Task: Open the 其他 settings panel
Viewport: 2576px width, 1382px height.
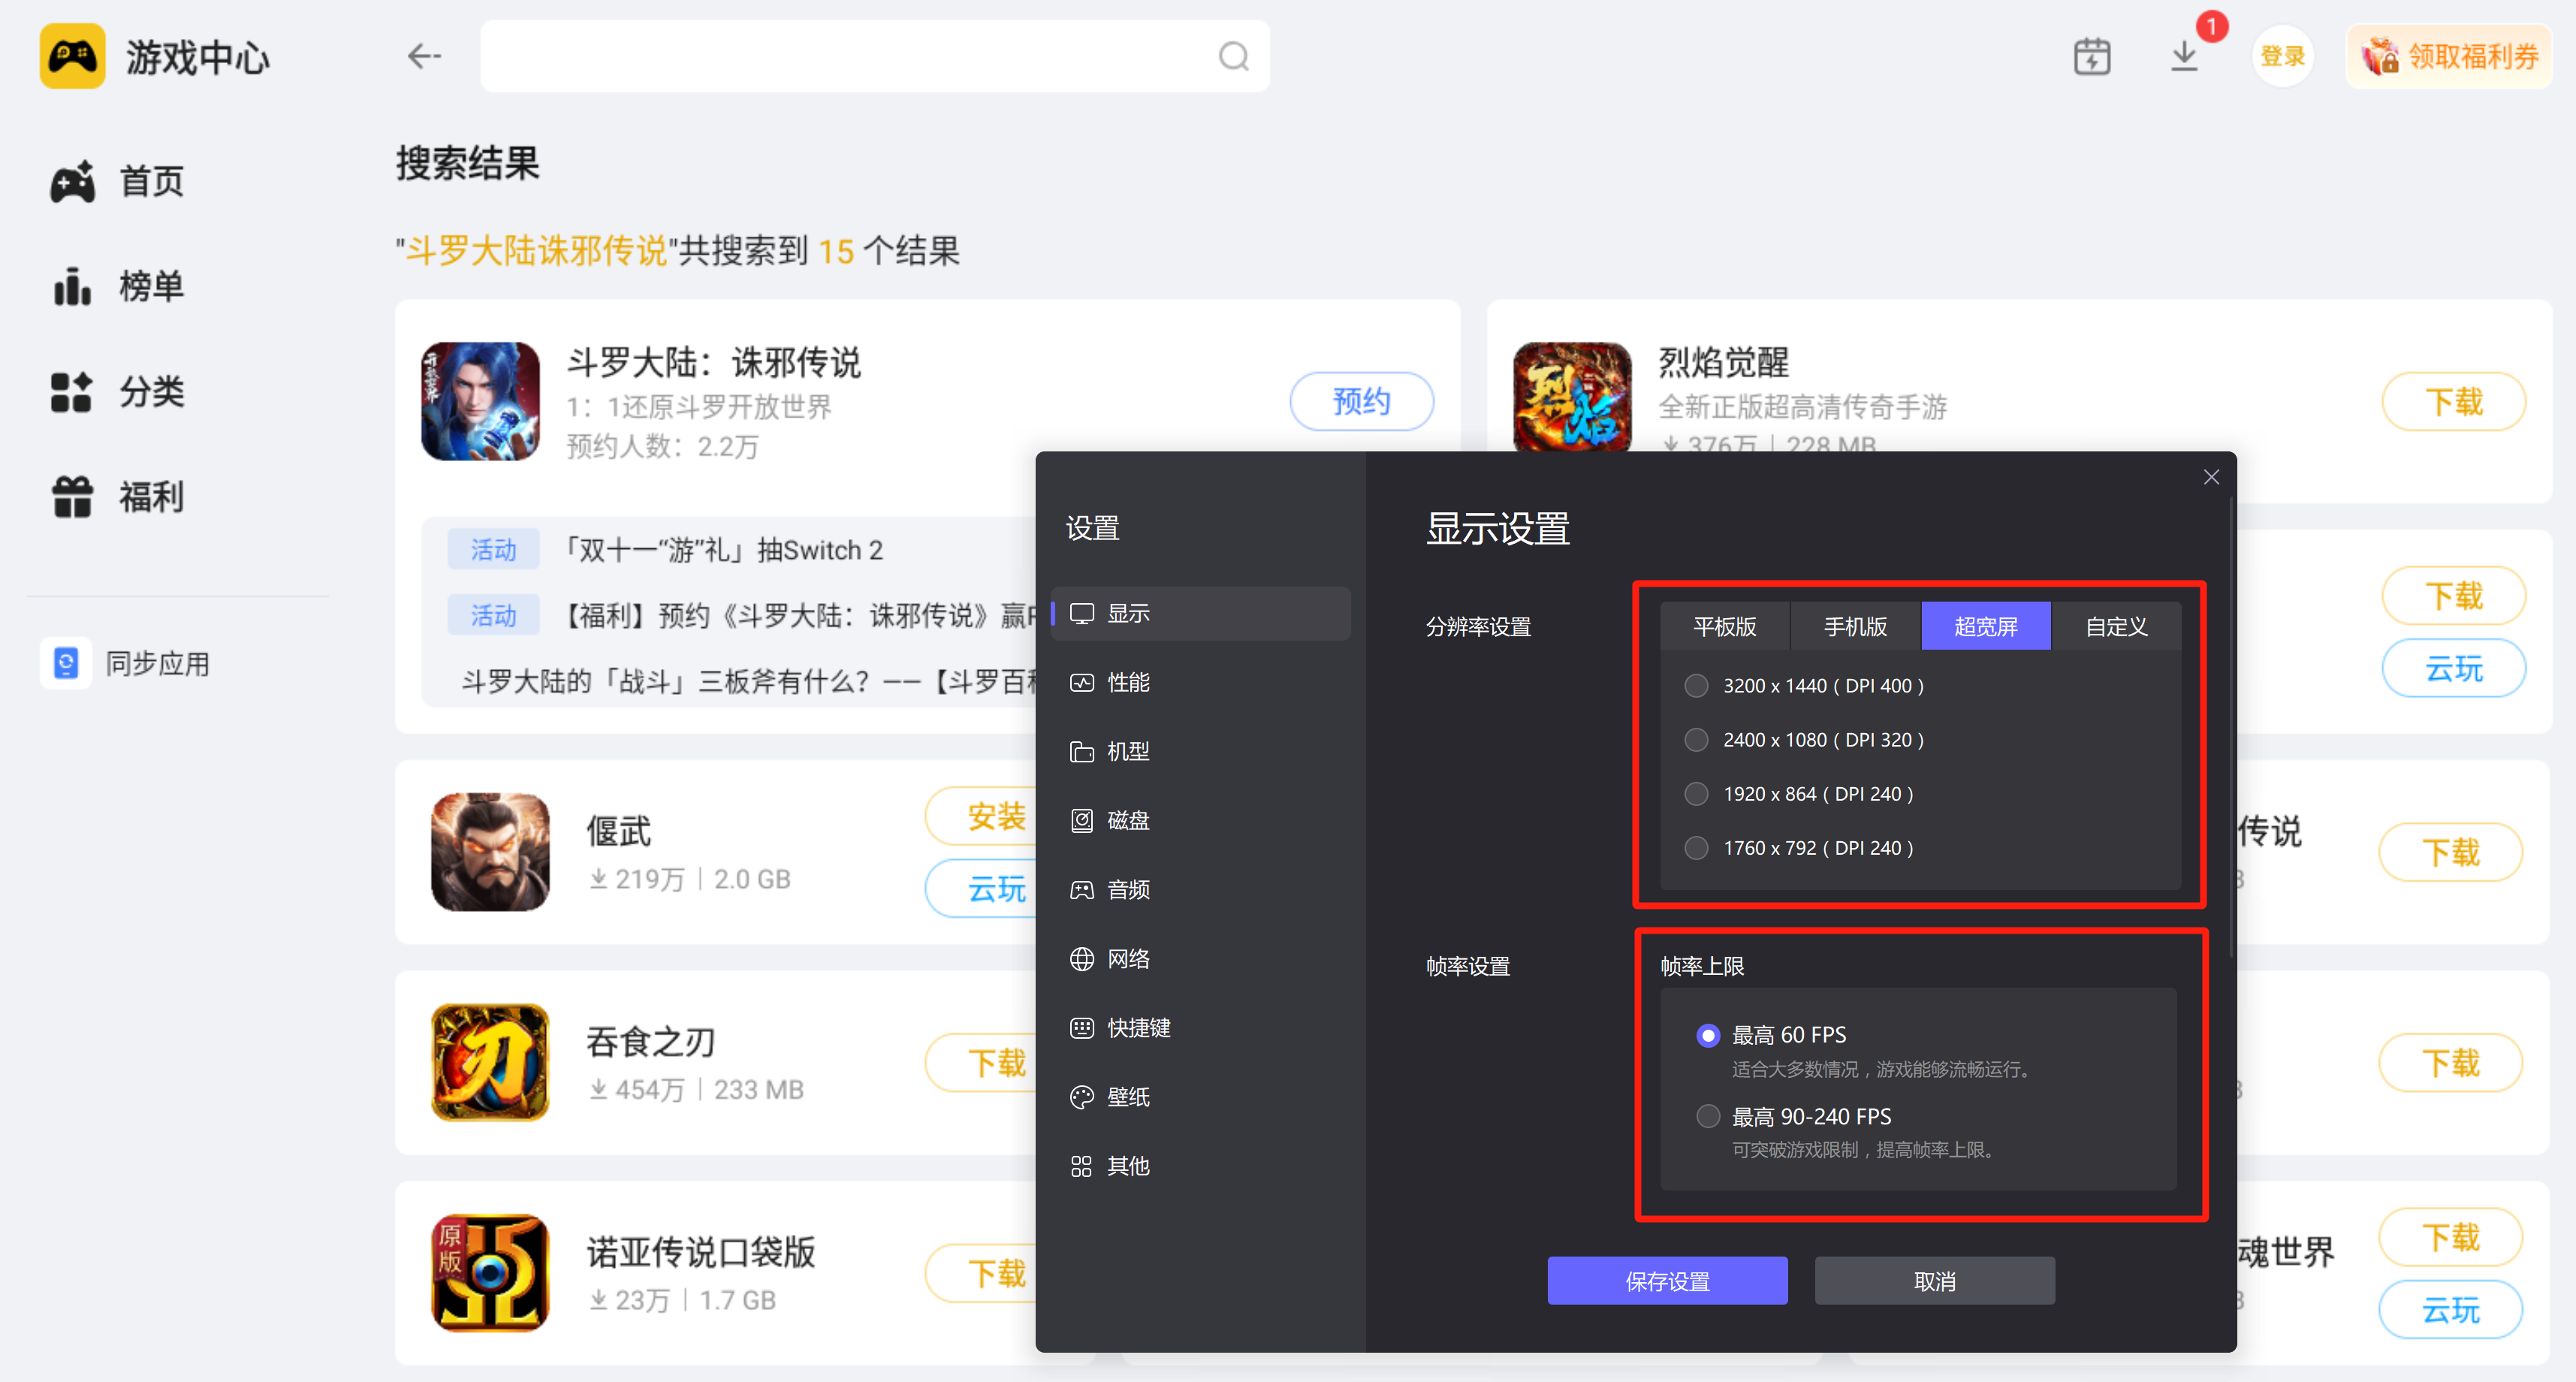Action: point(1127,1165)
